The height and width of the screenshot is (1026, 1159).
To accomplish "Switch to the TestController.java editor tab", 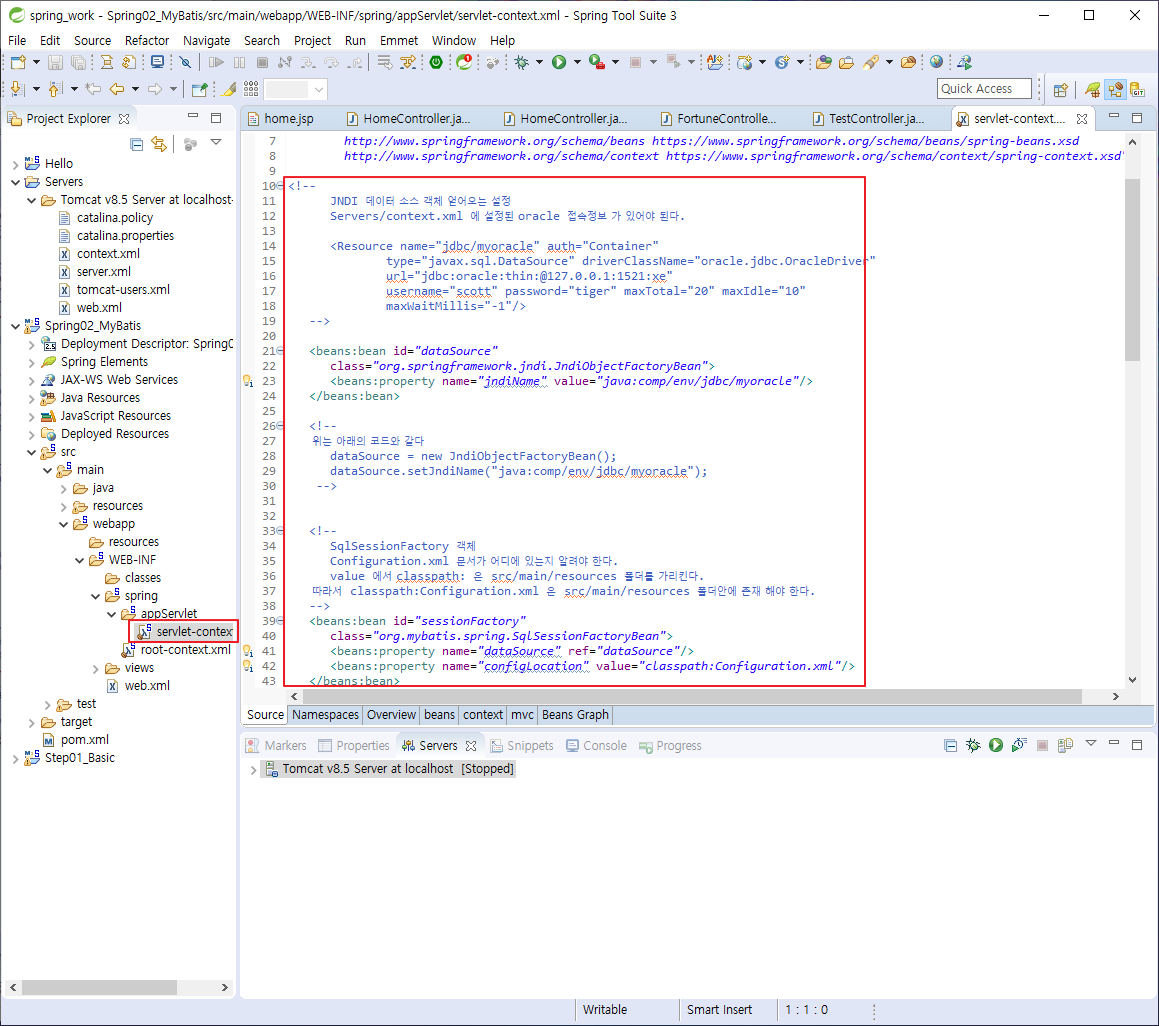I will coord(869,118).
